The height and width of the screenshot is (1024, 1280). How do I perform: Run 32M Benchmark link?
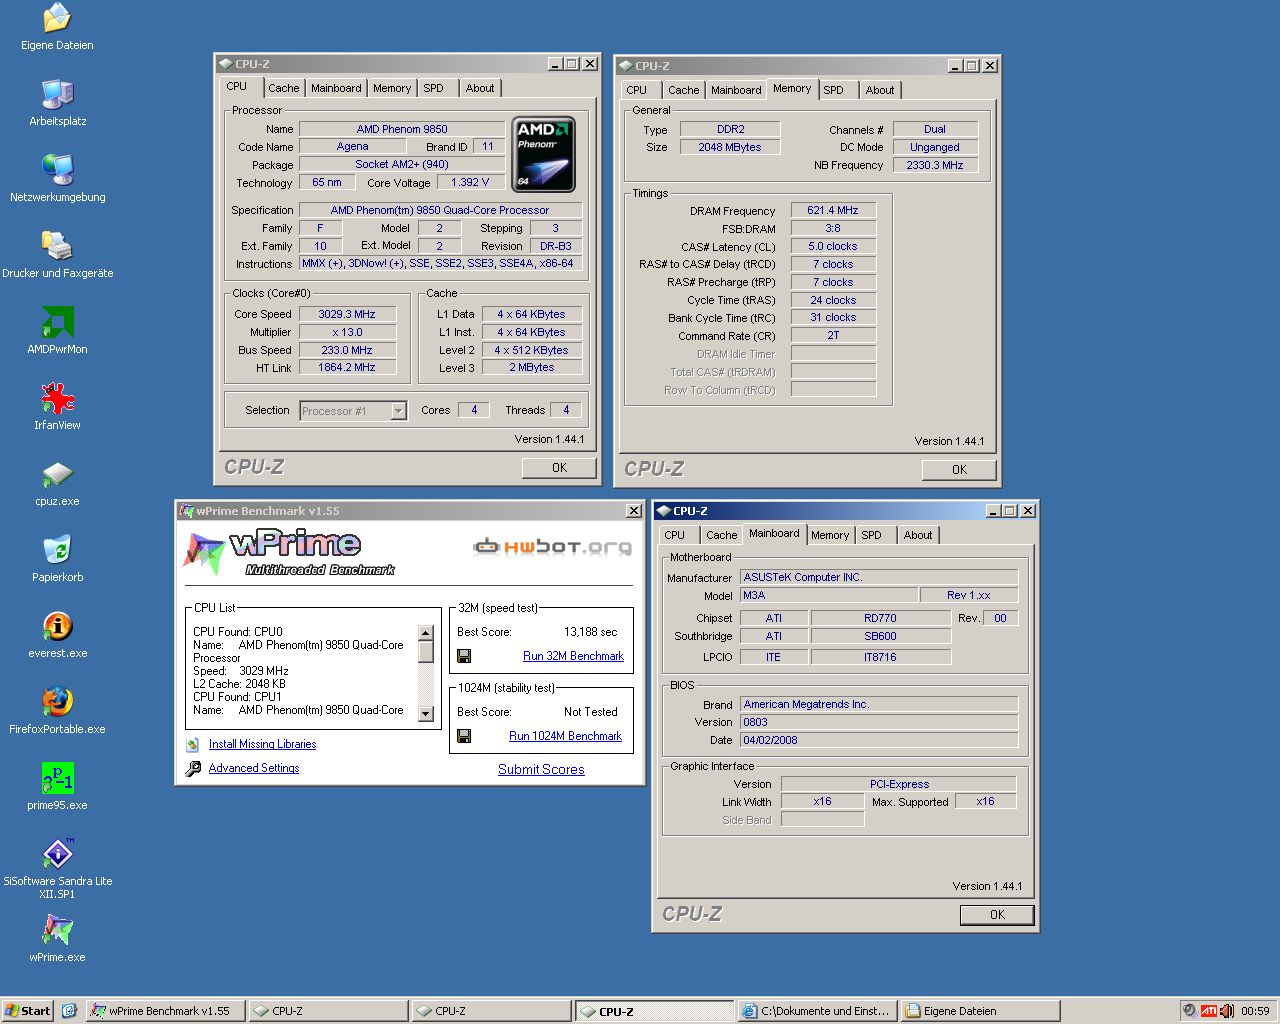[573, 656]
